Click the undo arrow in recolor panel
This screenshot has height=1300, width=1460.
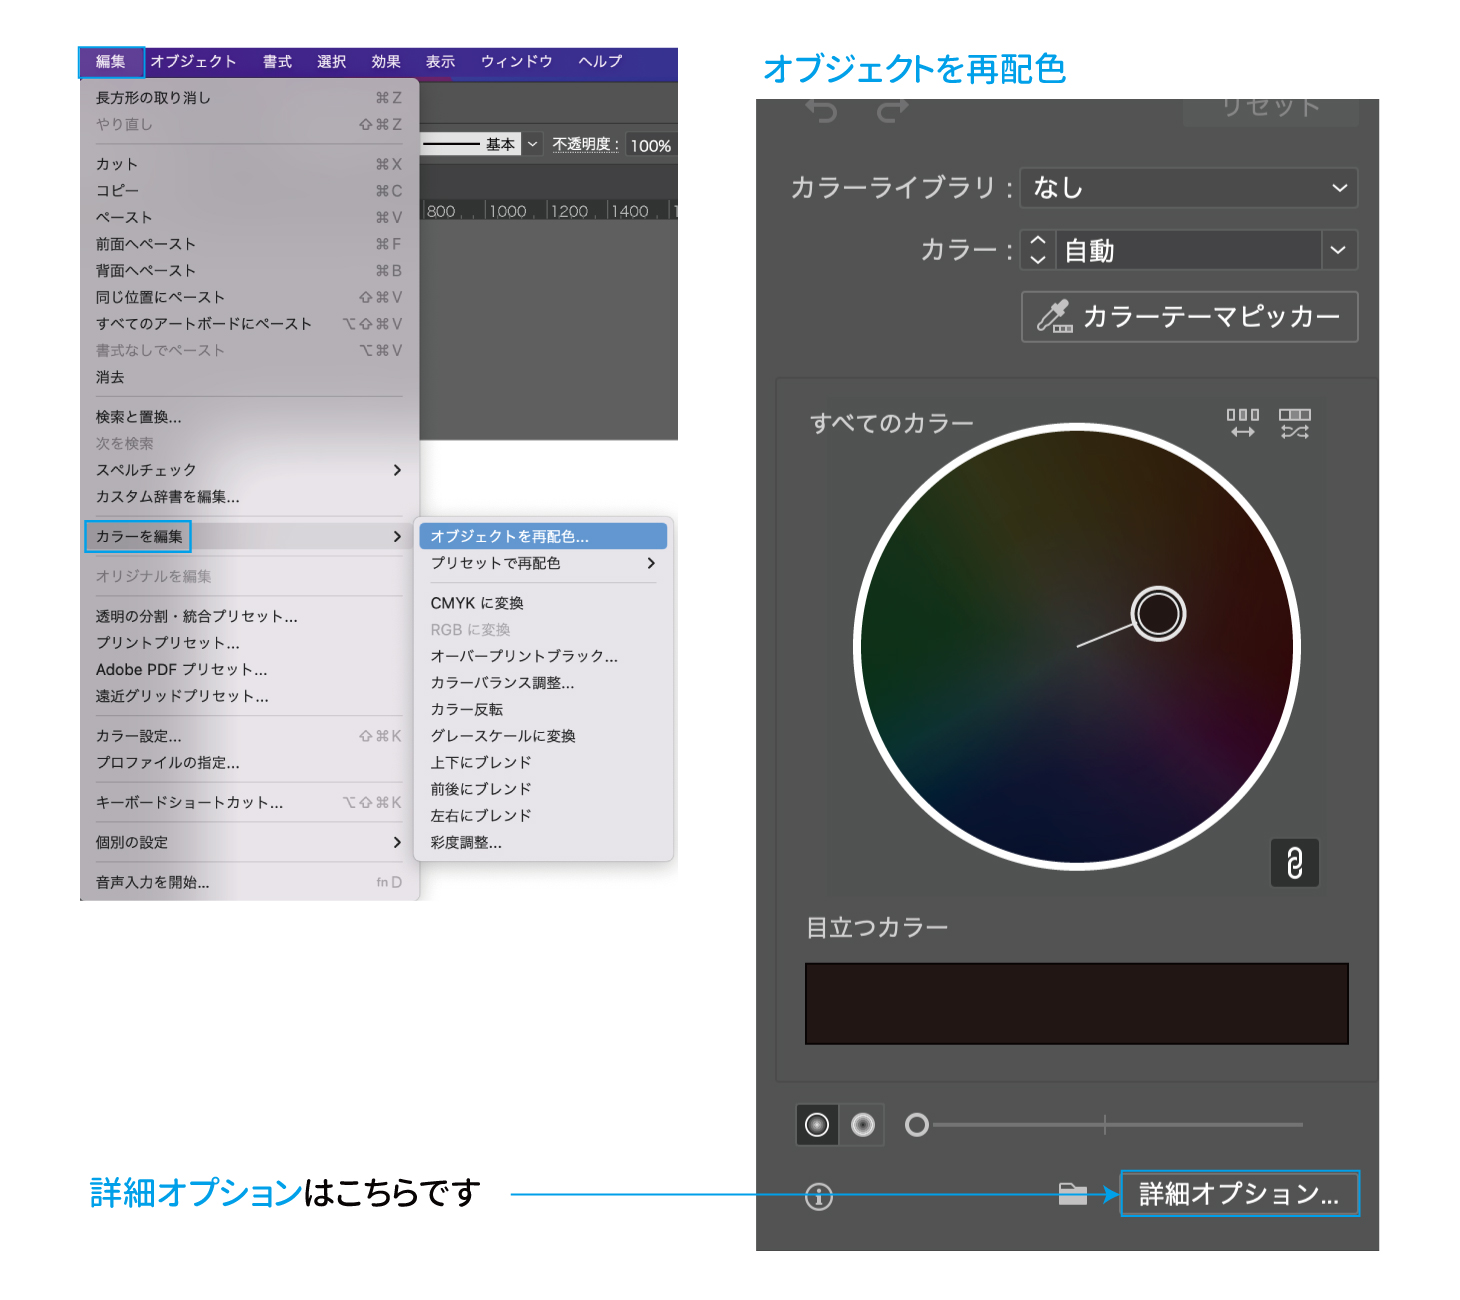pos(822,110)
